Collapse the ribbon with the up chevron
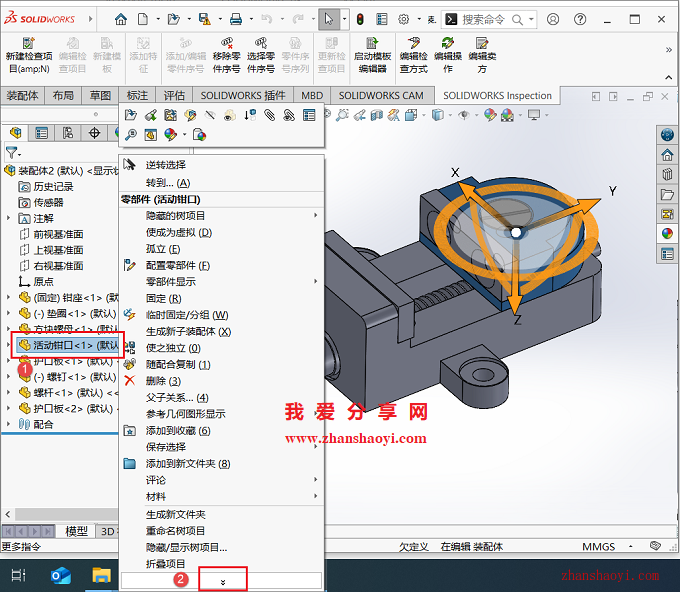680x592 pixels. pos(668,78)
